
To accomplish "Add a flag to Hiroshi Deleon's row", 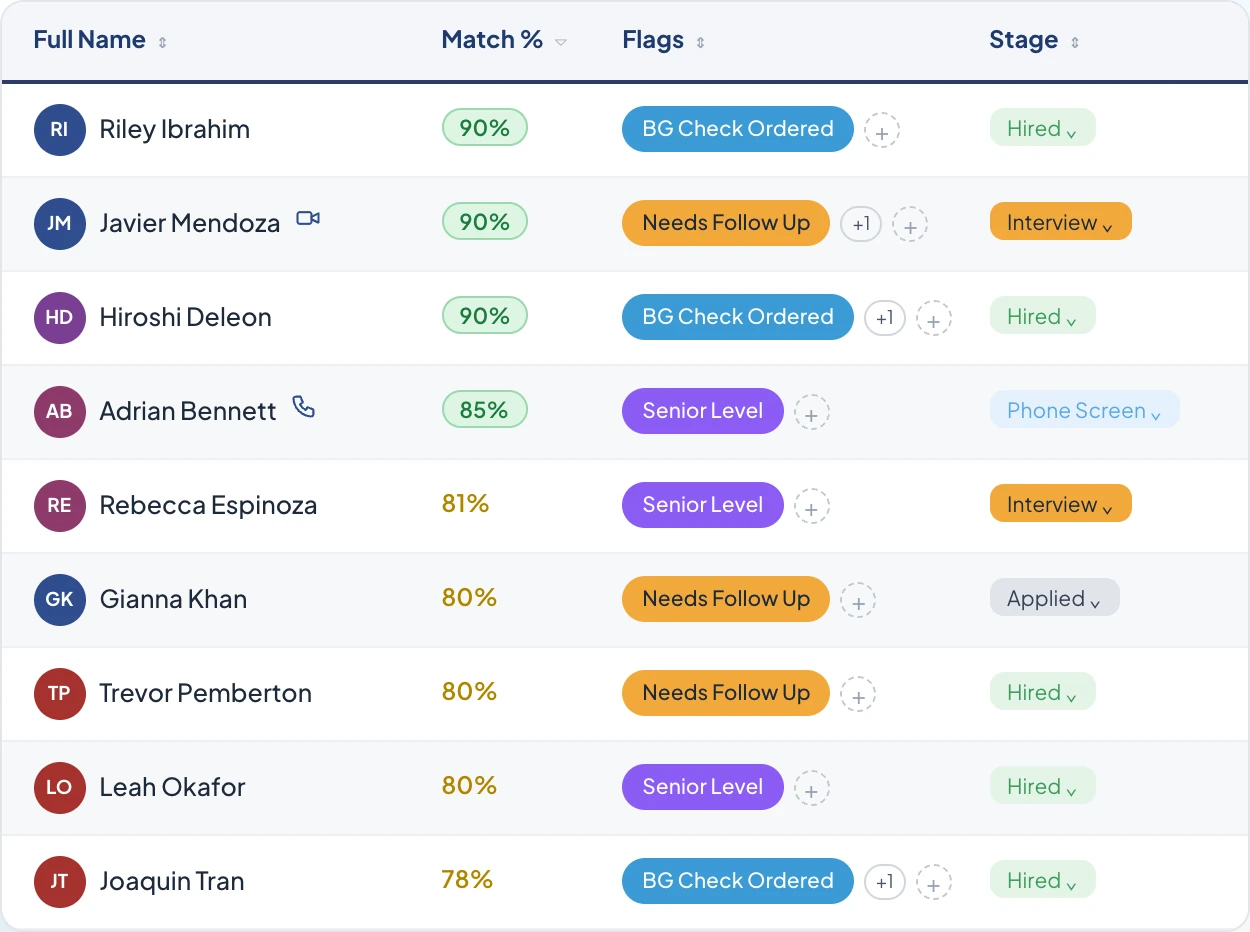I will coord(934,319).
